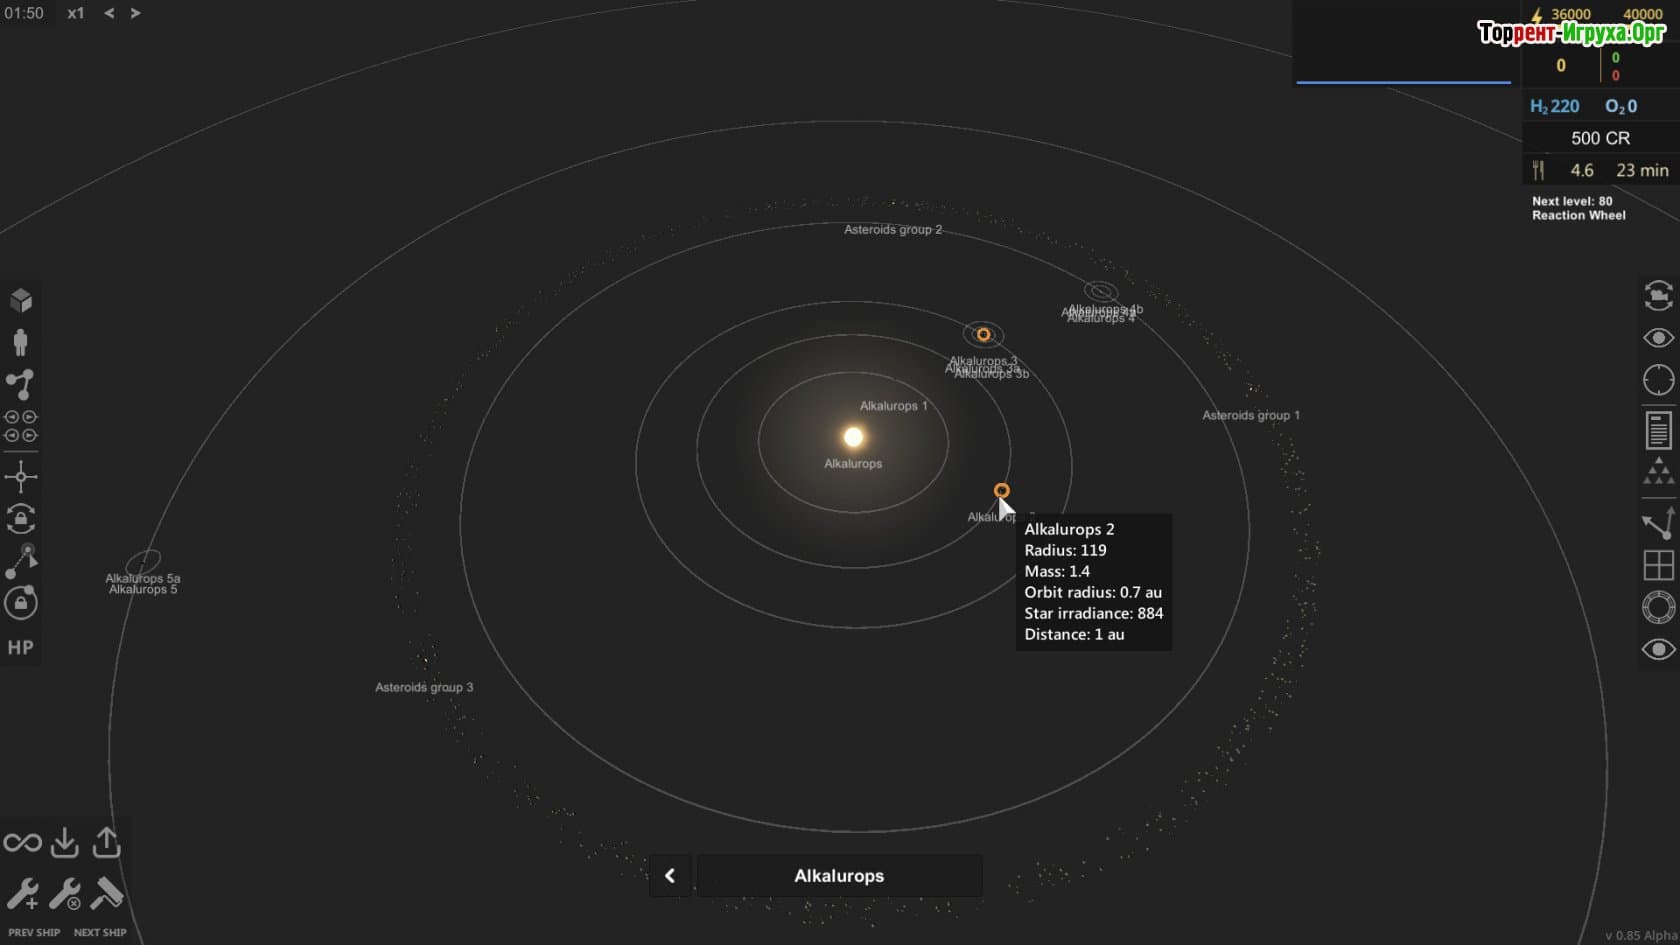
Task: Select planet Alkalurops 3 orange marker
Action: pos(983,334)
